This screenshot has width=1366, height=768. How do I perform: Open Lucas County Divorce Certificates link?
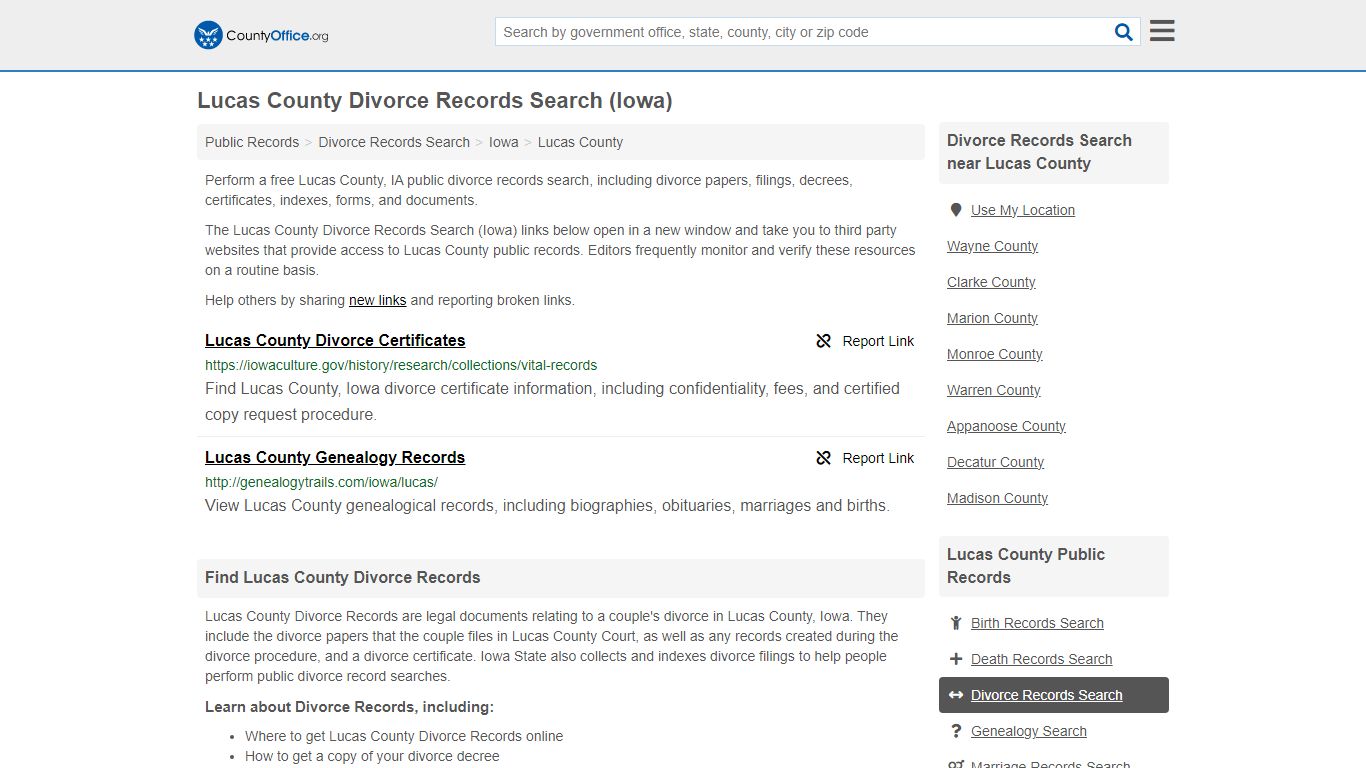[335, 340]
